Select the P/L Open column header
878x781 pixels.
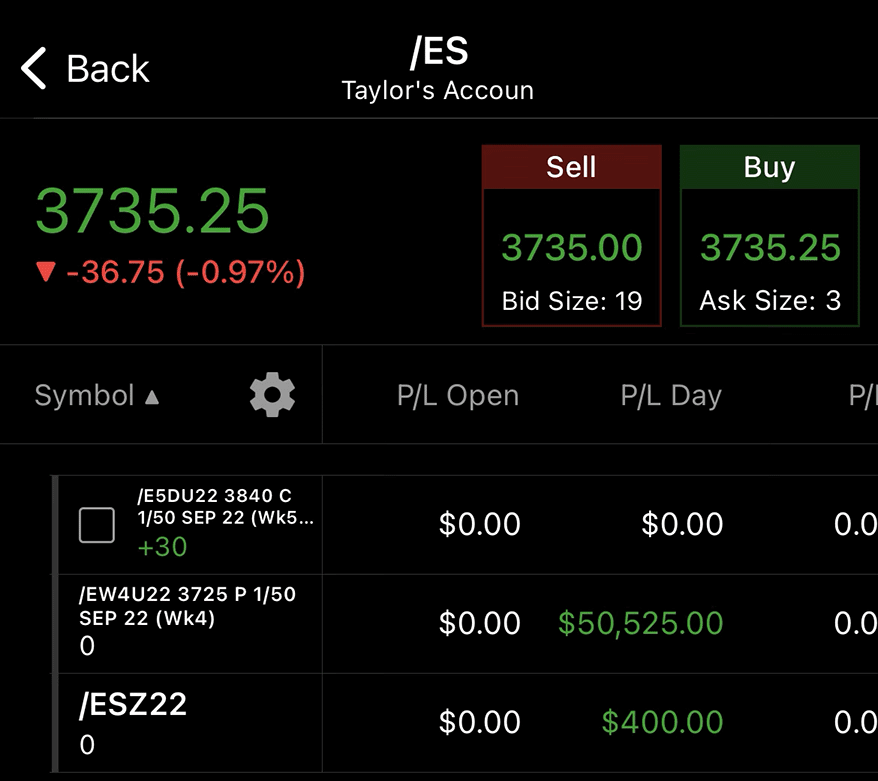click(458, 395)
